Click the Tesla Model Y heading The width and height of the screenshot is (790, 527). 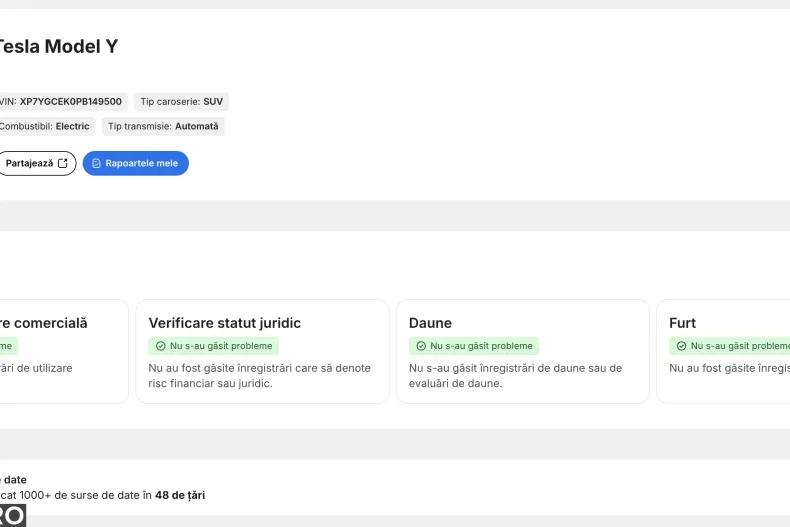(x=58, y=46)
